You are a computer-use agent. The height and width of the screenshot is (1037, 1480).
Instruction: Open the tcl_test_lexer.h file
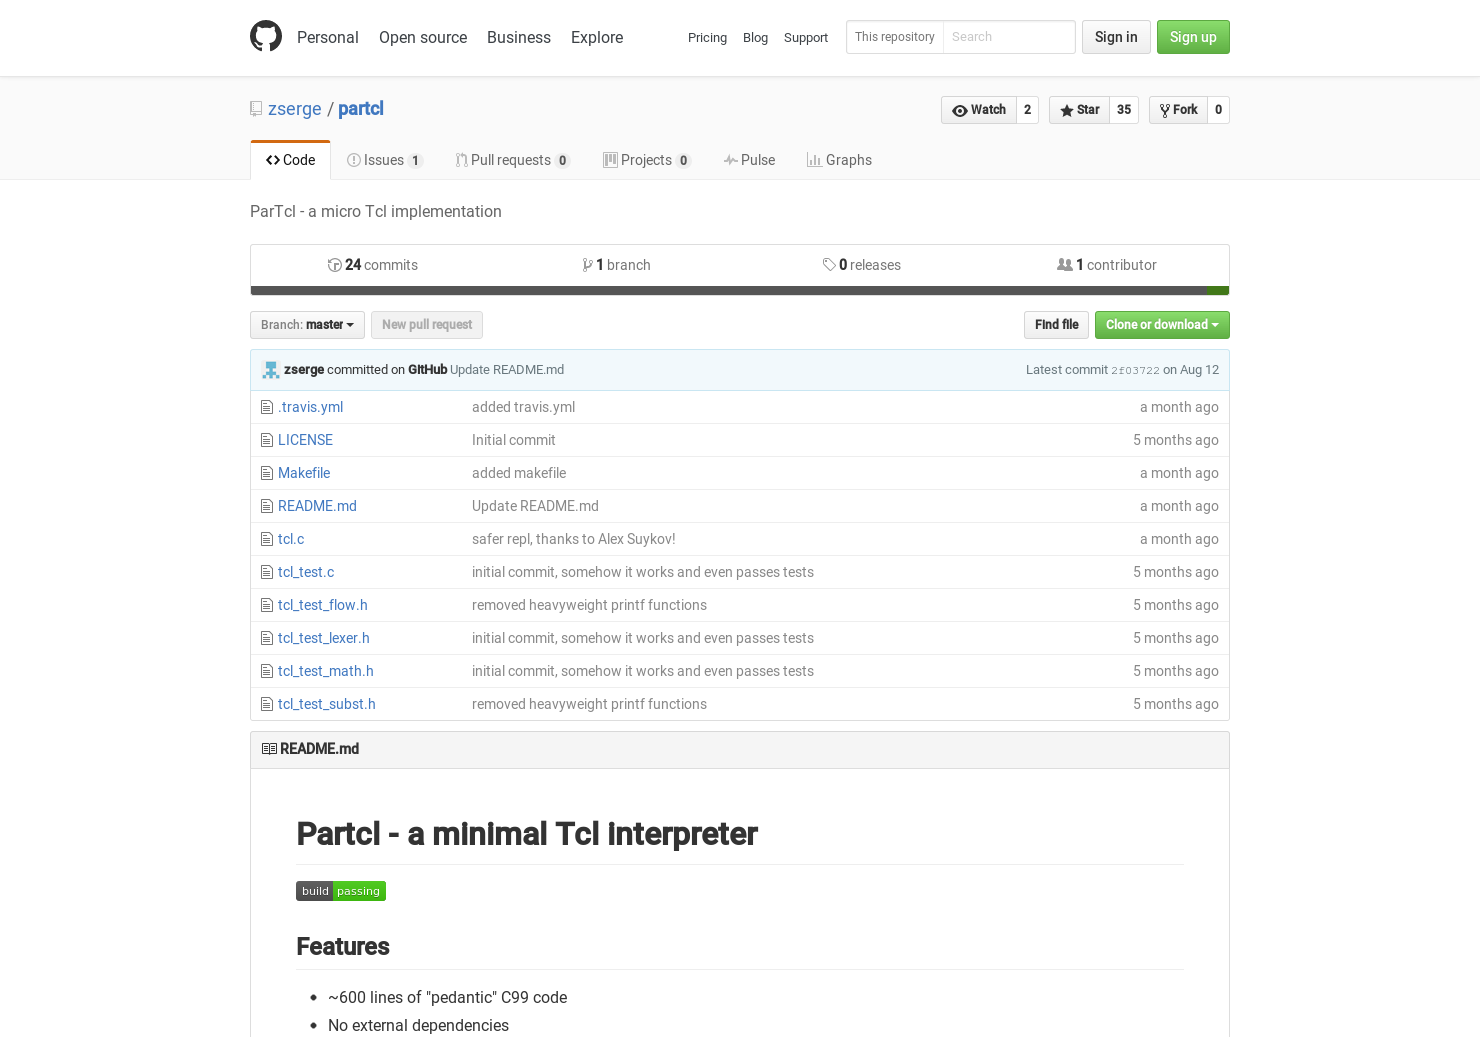point(324,638)
